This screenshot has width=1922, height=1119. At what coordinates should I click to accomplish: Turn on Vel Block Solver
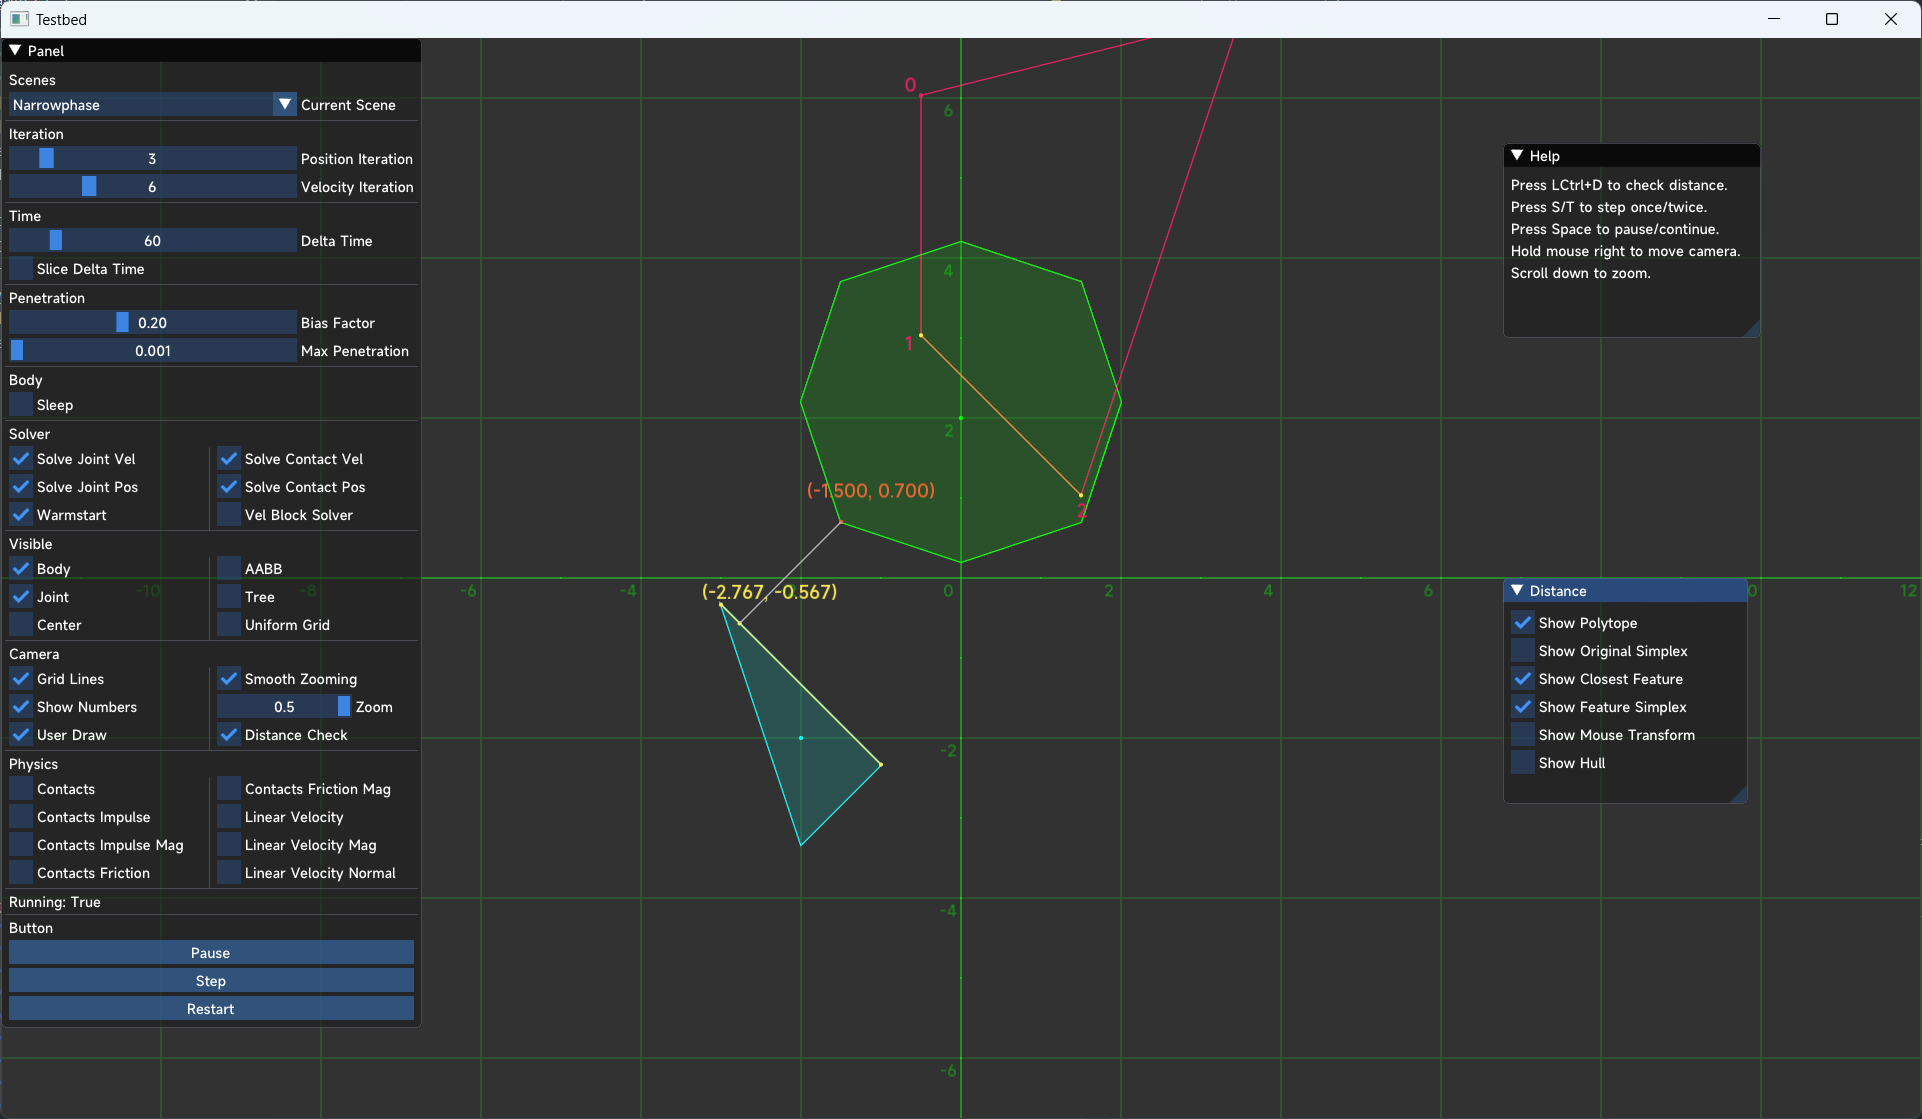[x=229, y=515]
